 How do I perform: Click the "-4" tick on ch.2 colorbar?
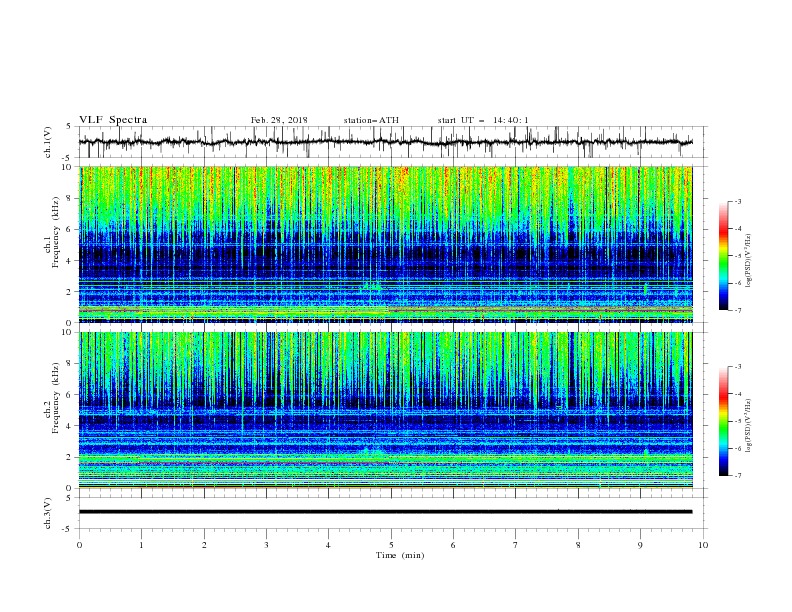737,394
